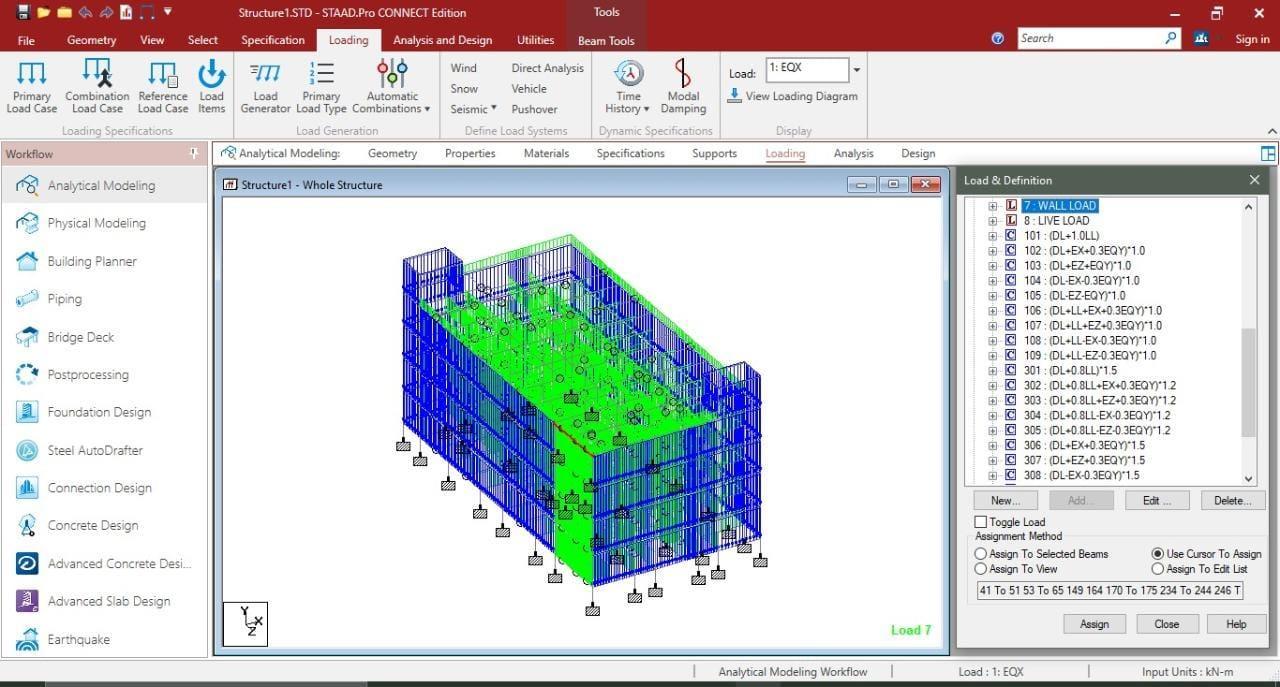Click Sign in
Image resolution: width=1280 pixels, height=687 pixels.
1252,40
